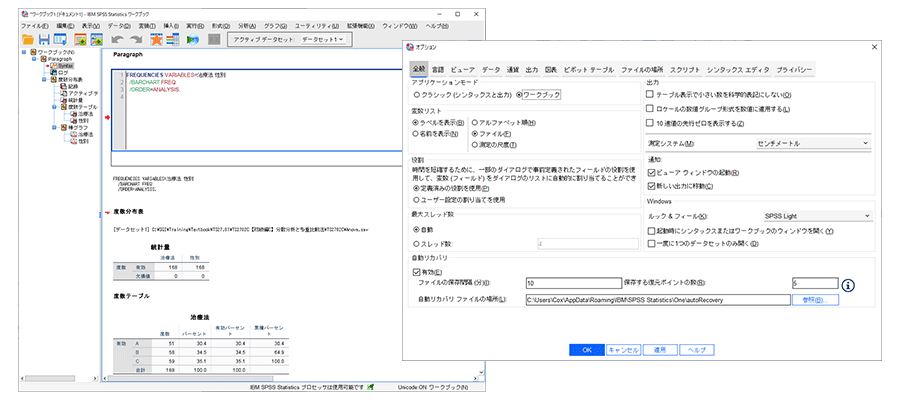Tick ロケールの数値グループ形式 checkbox
This screenshot has height=400, width=900.
[x=650, y=109]
